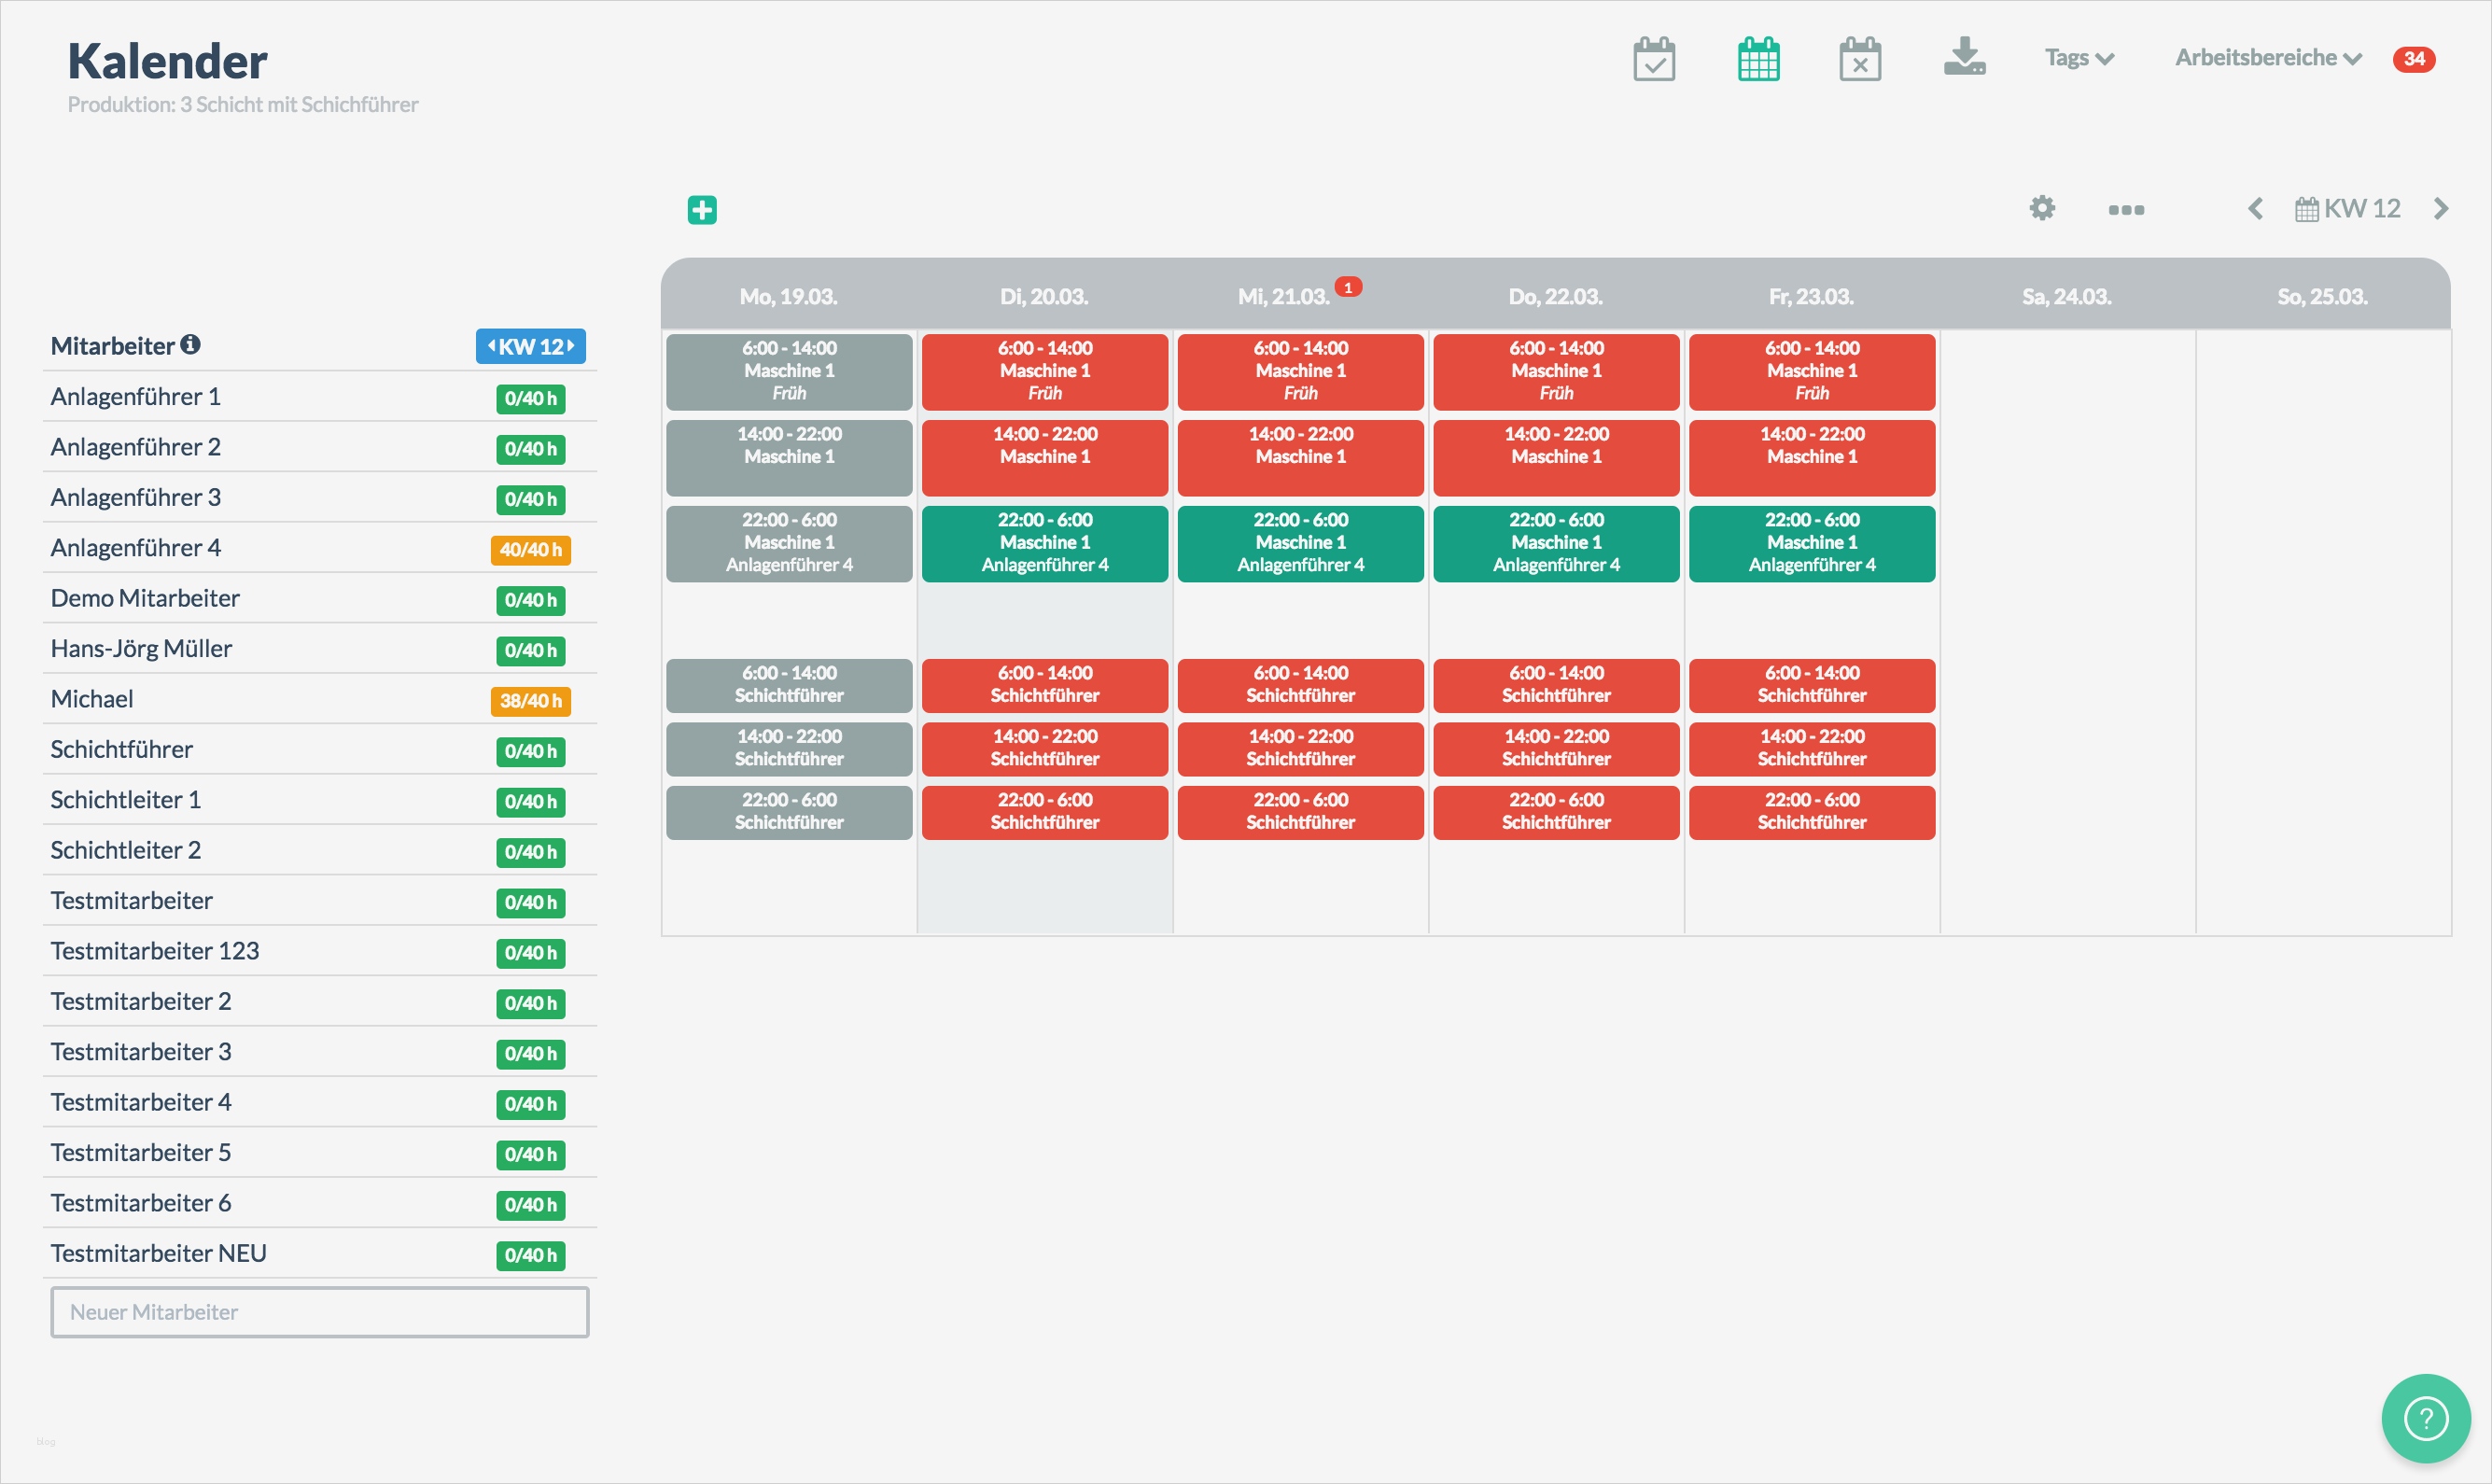Image resolution: width=2492 pixels, height=1484 pixels.
Task: Select employee Anlagenführer 4 in list
Action: (136, 548)
